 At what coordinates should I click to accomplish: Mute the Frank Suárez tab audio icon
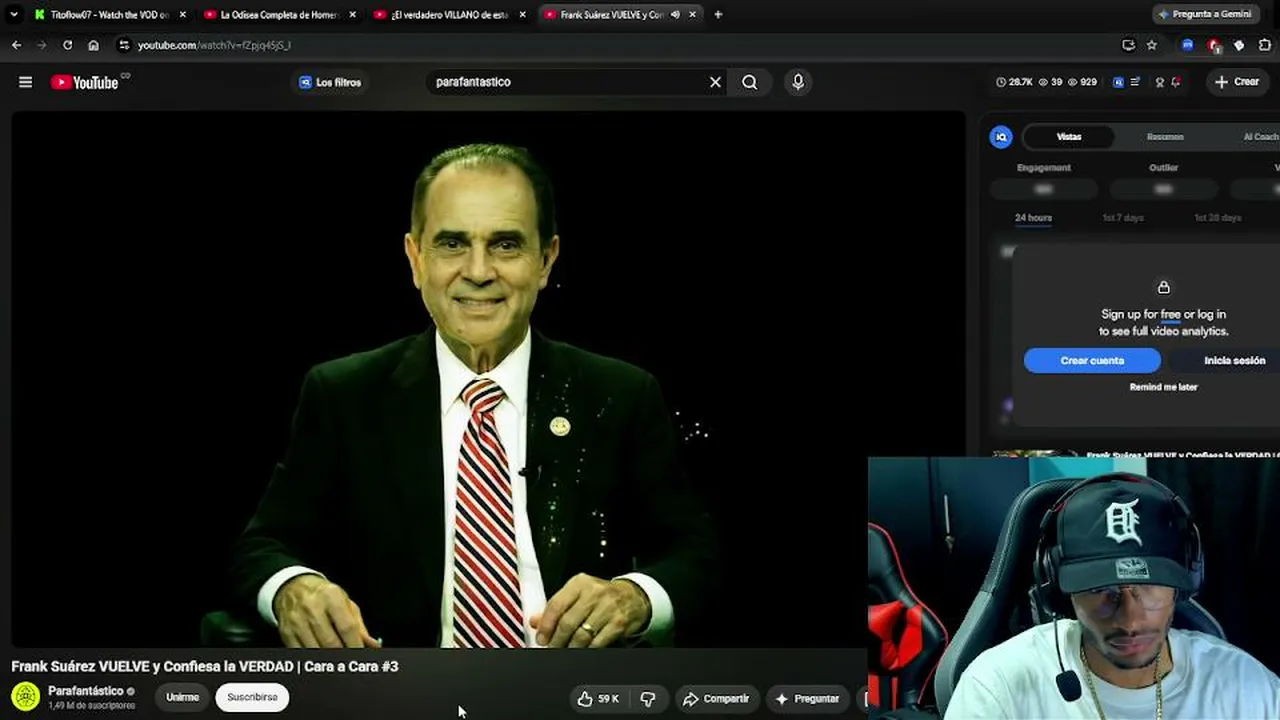tap(675, 14)
